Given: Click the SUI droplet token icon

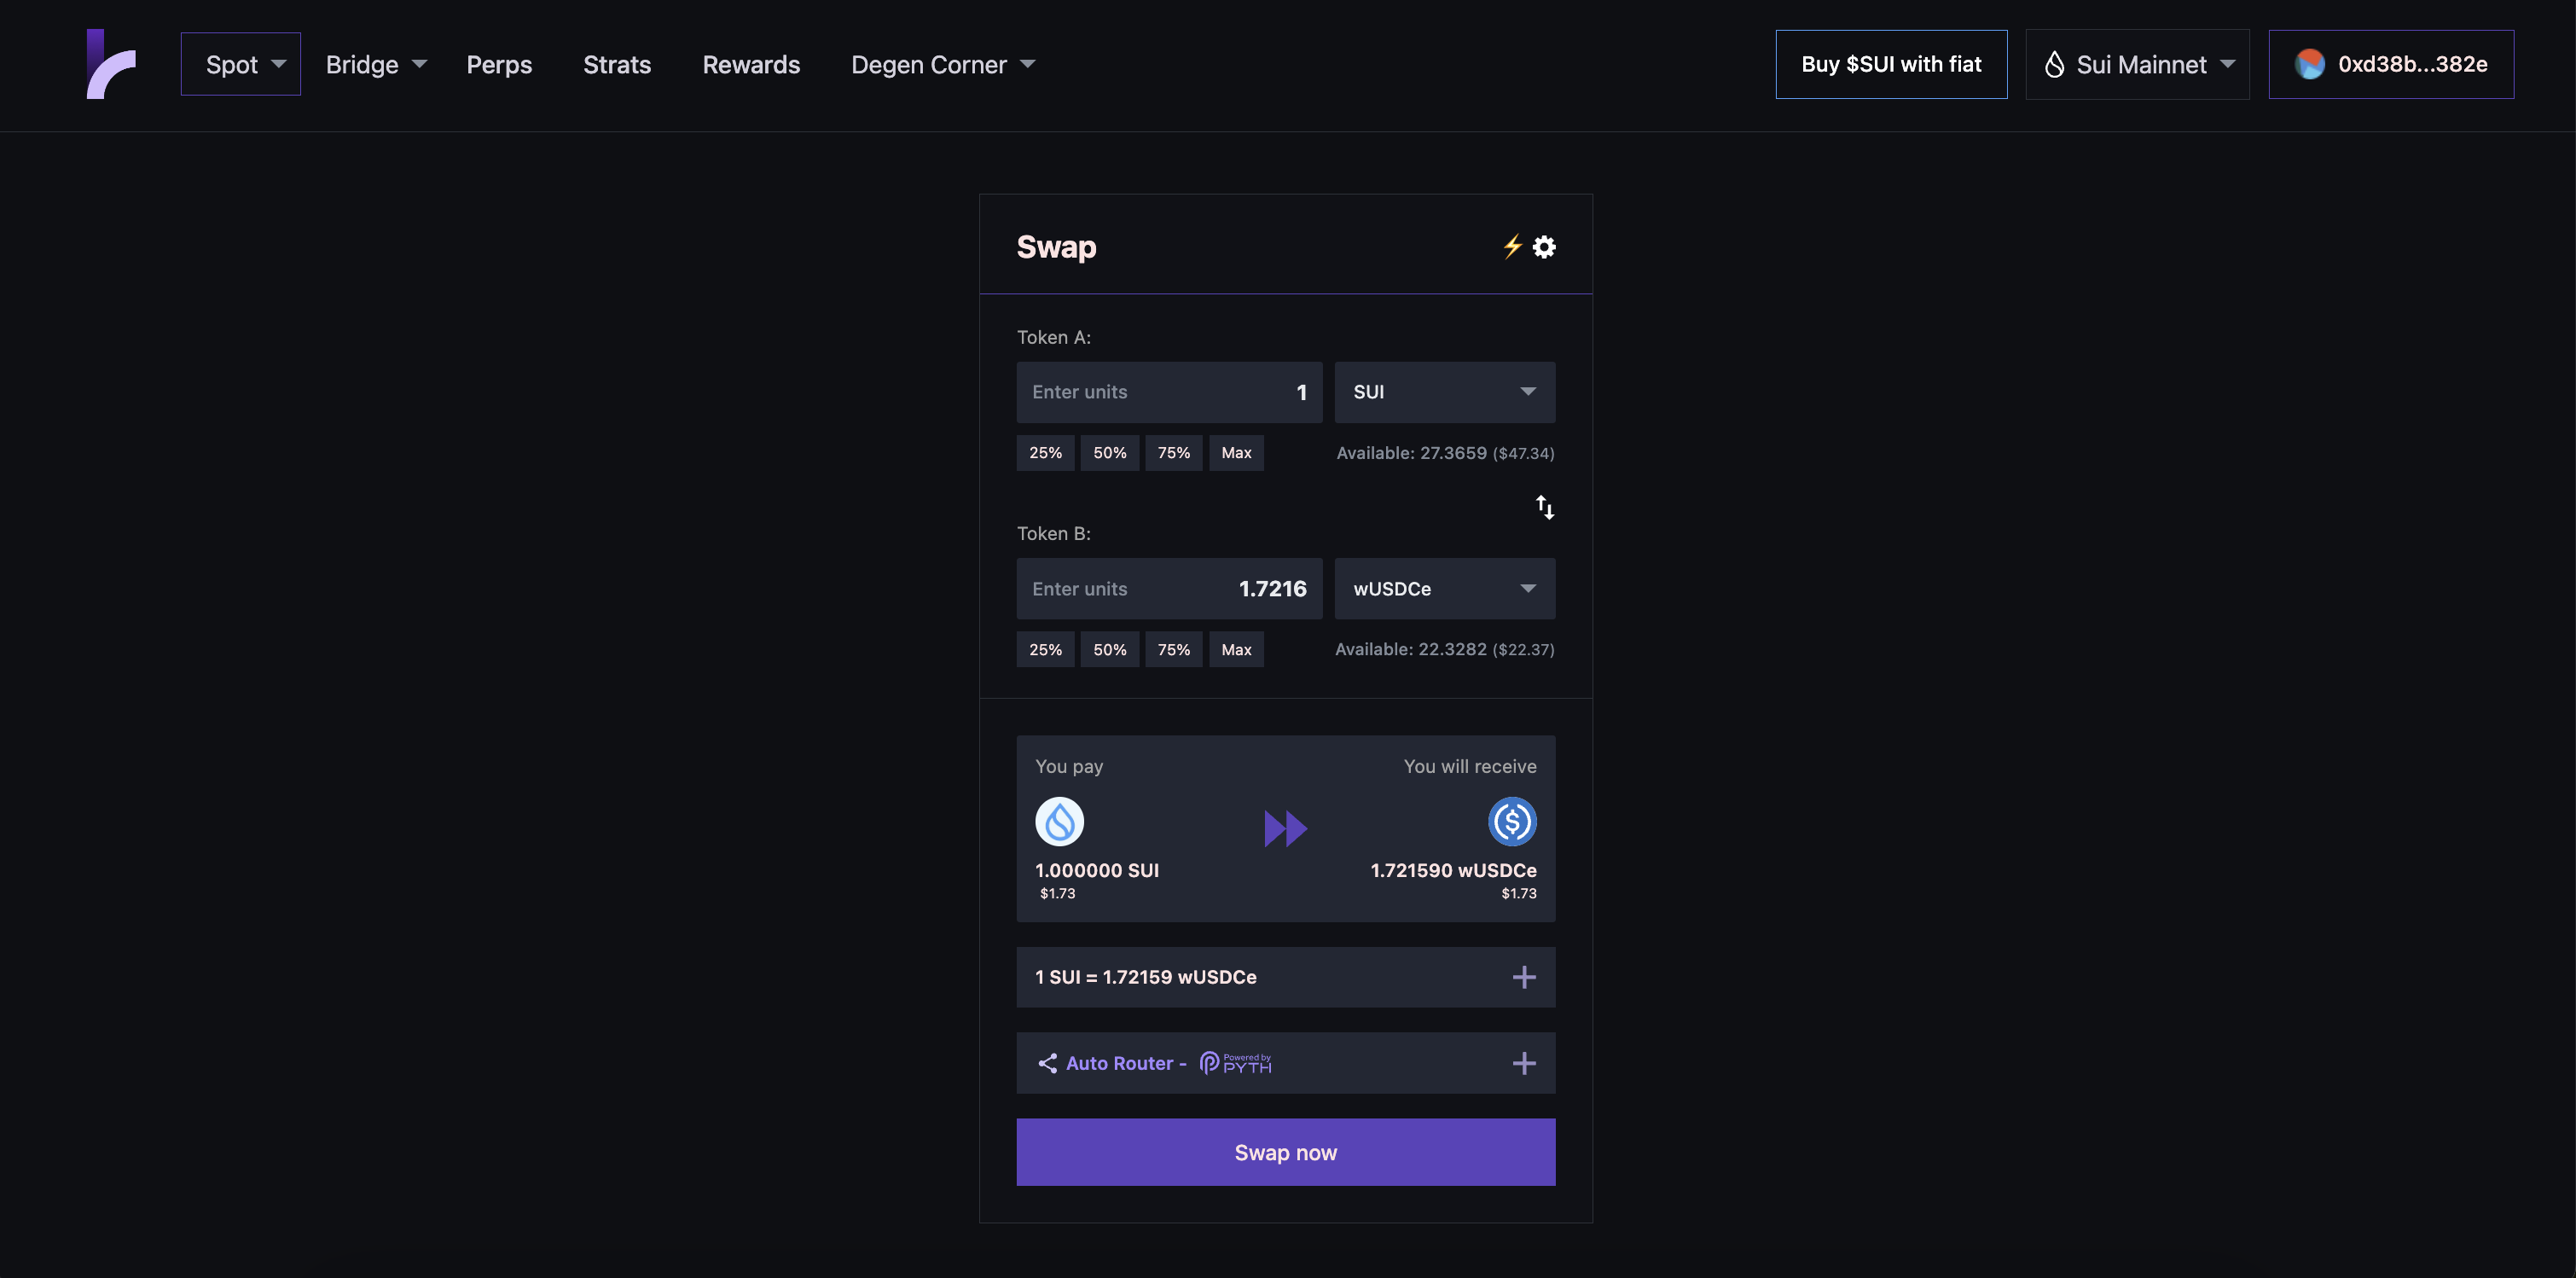Looking at the screenshot, I should click(1059, 822).
